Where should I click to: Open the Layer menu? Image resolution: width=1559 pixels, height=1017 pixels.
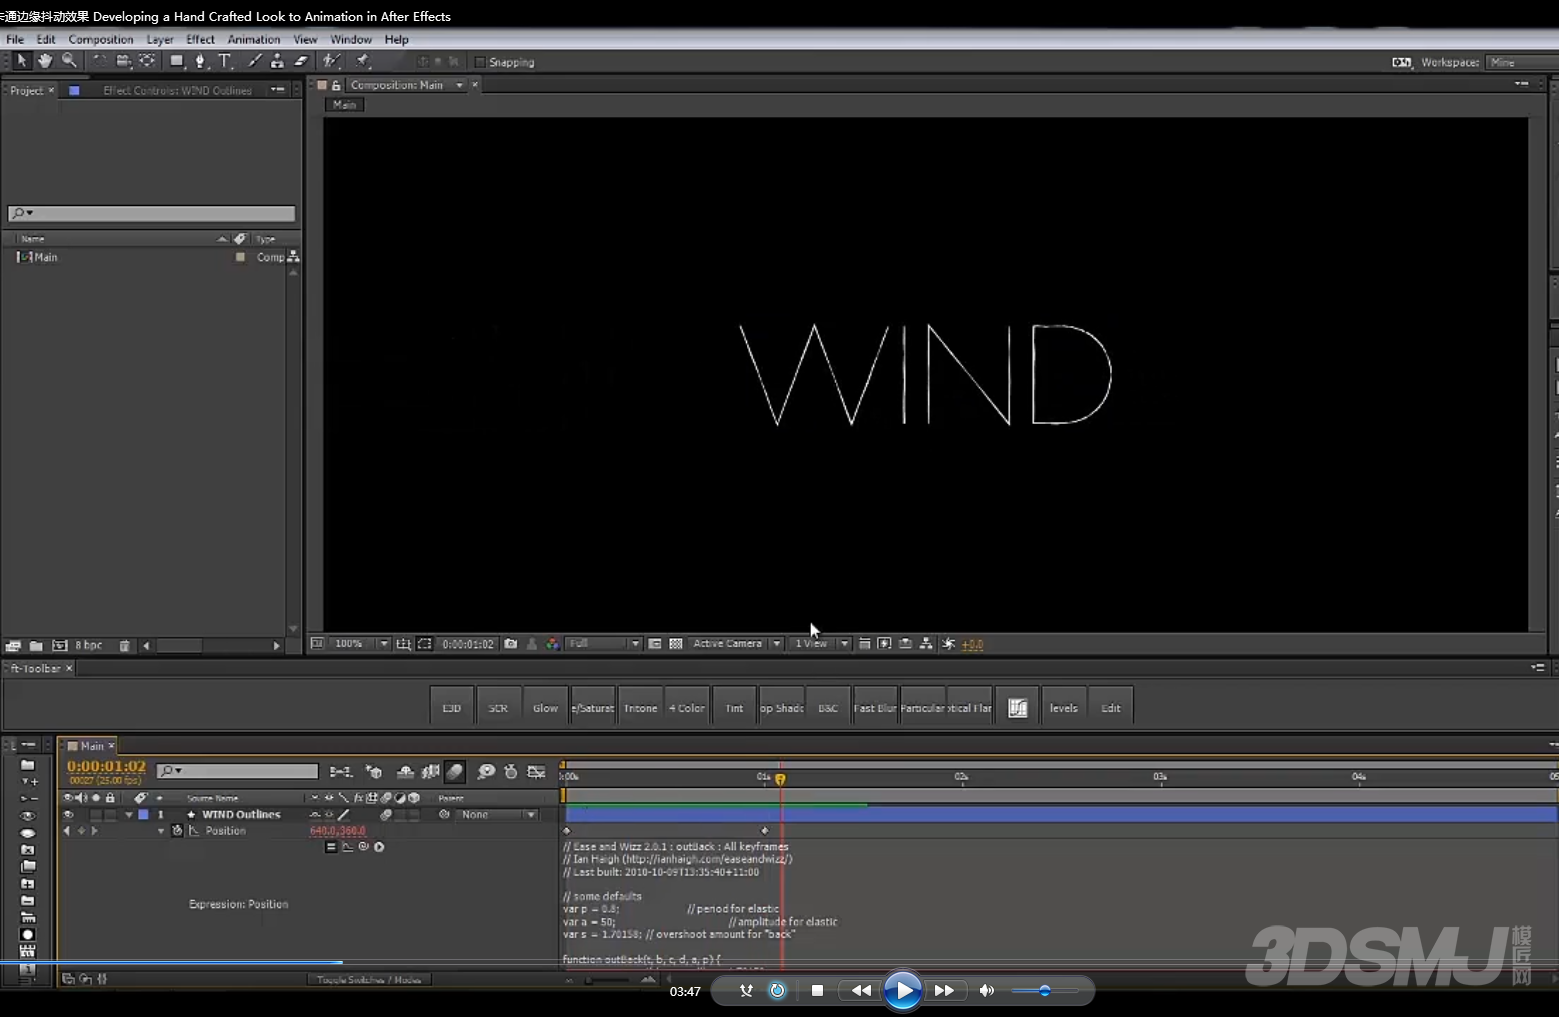[x=160, y=40]
